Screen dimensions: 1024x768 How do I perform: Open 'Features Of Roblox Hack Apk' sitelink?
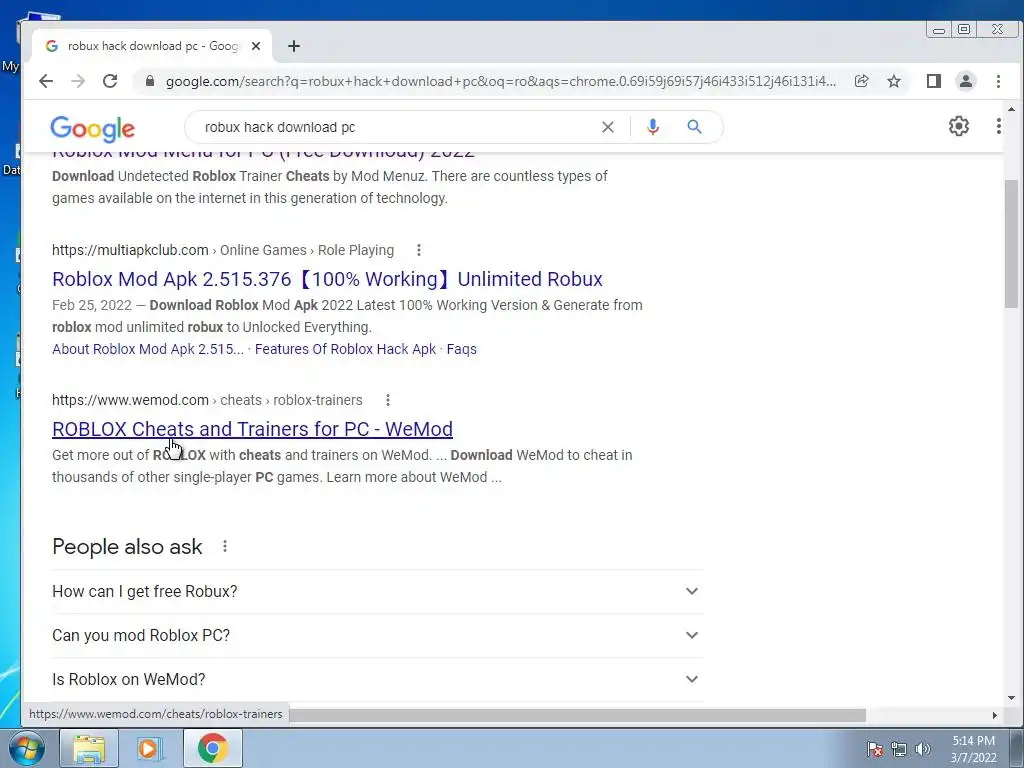[345, 349]
